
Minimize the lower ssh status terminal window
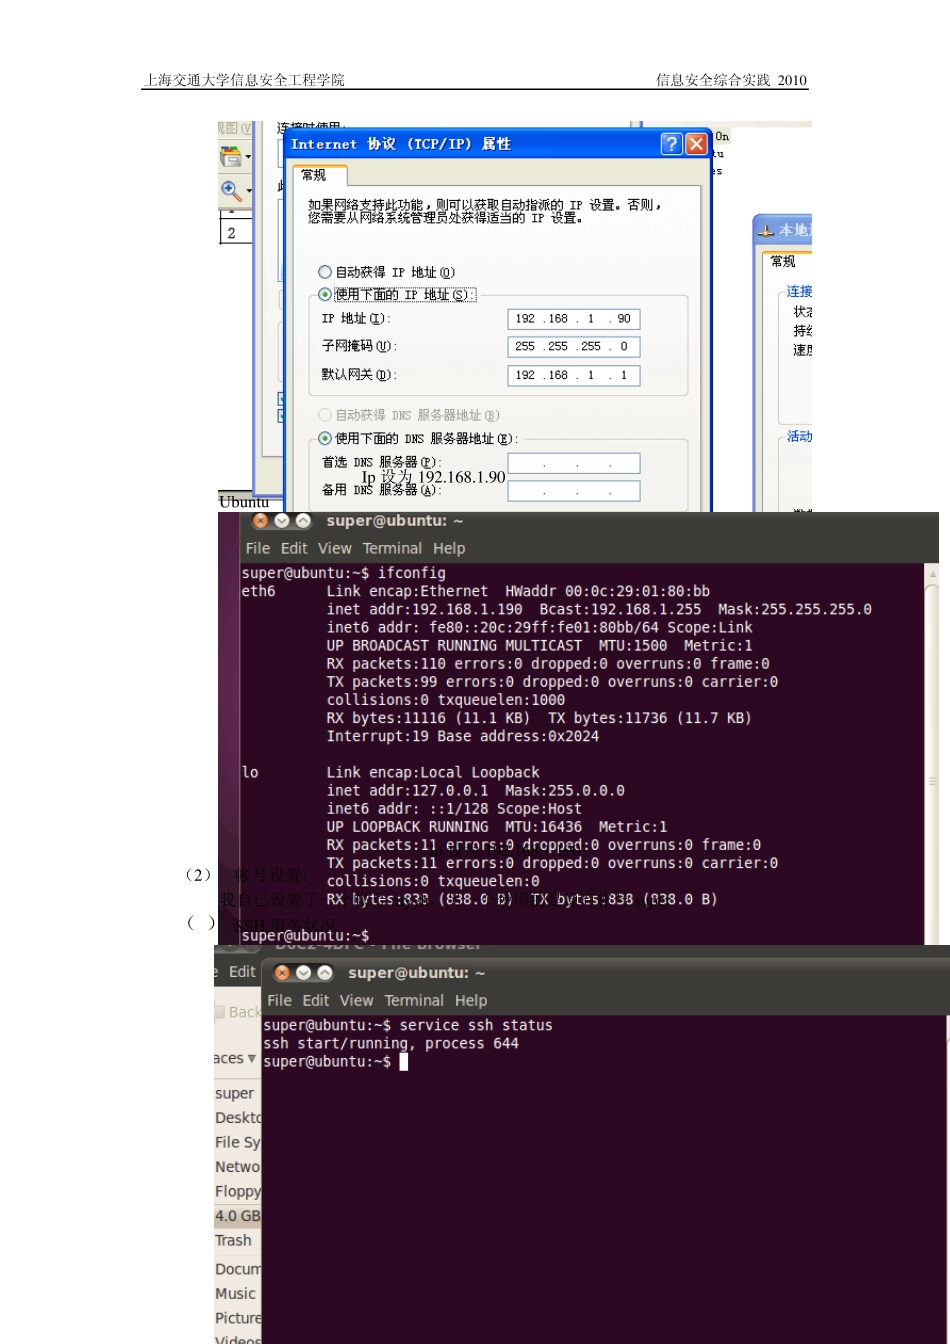pyautogui.click(x=303, y=973)
